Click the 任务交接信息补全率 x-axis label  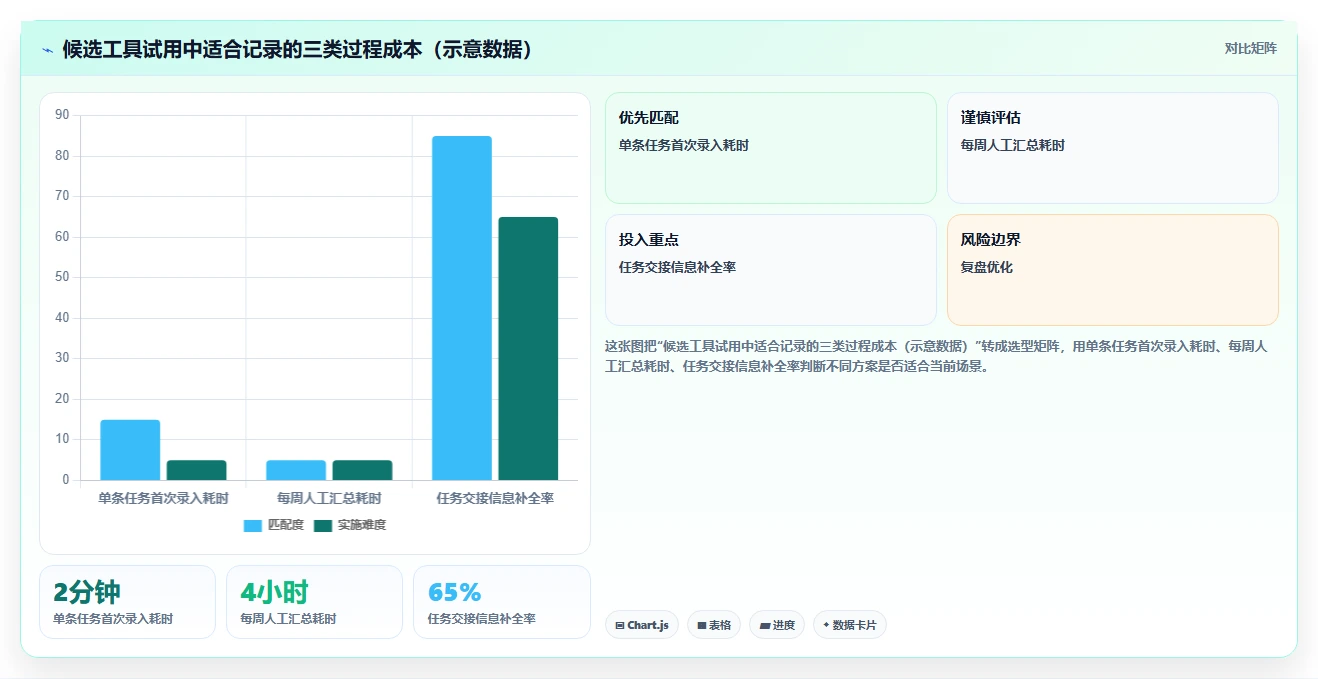coord(495,498)
